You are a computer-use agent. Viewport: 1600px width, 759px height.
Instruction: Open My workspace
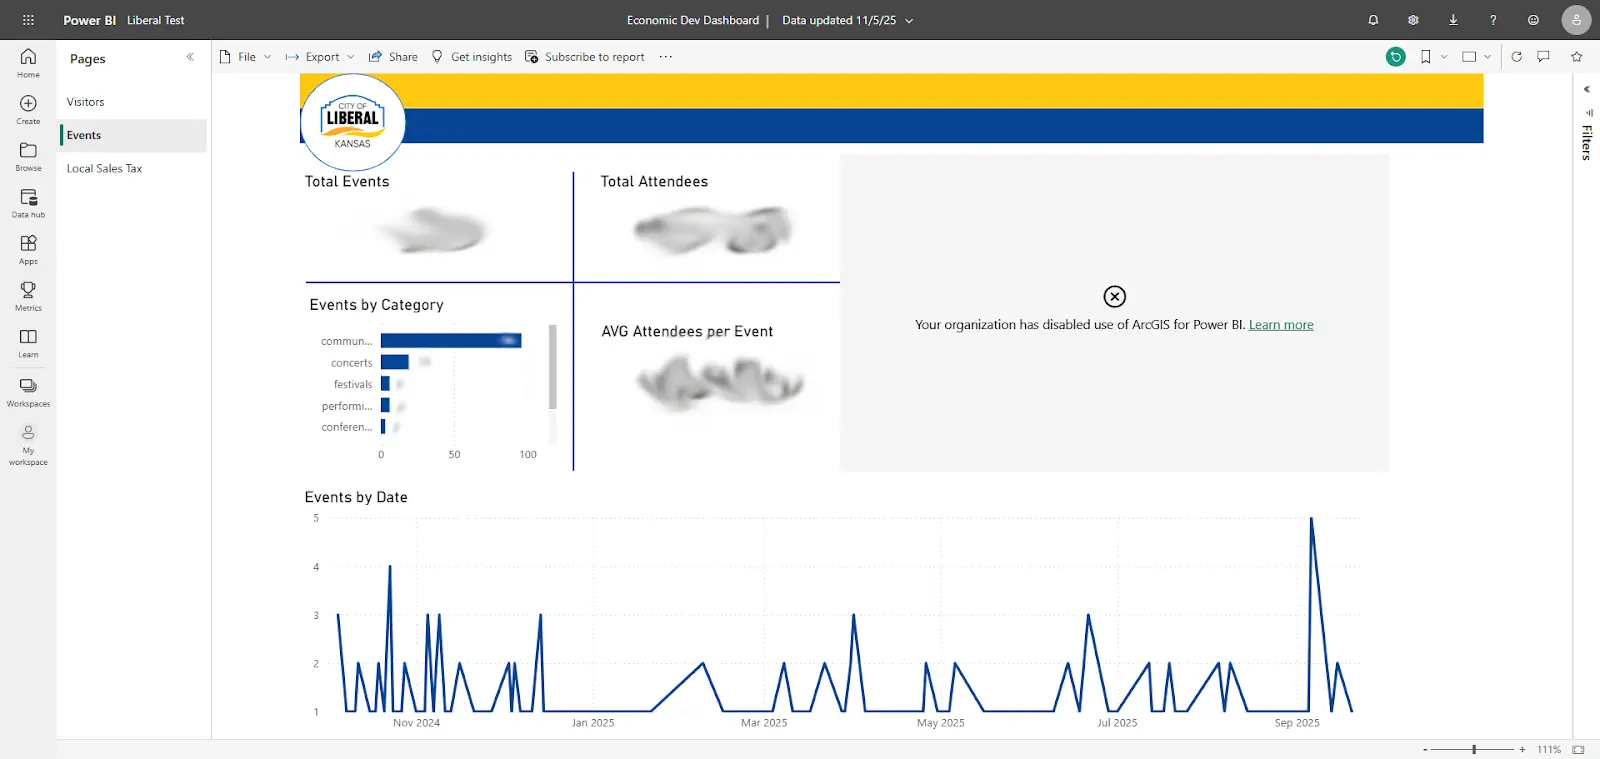coord(28,444)
